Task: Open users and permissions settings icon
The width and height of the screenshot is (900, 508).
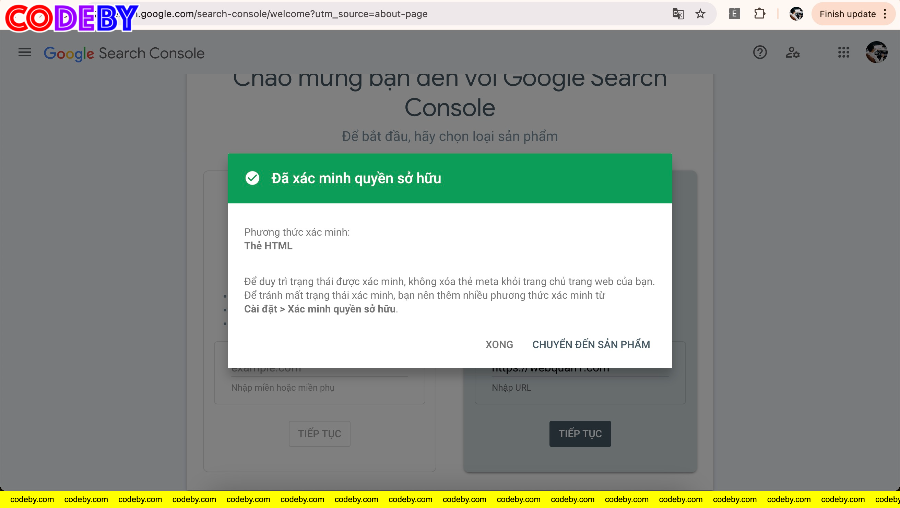Action: click(x=793, y=53)
